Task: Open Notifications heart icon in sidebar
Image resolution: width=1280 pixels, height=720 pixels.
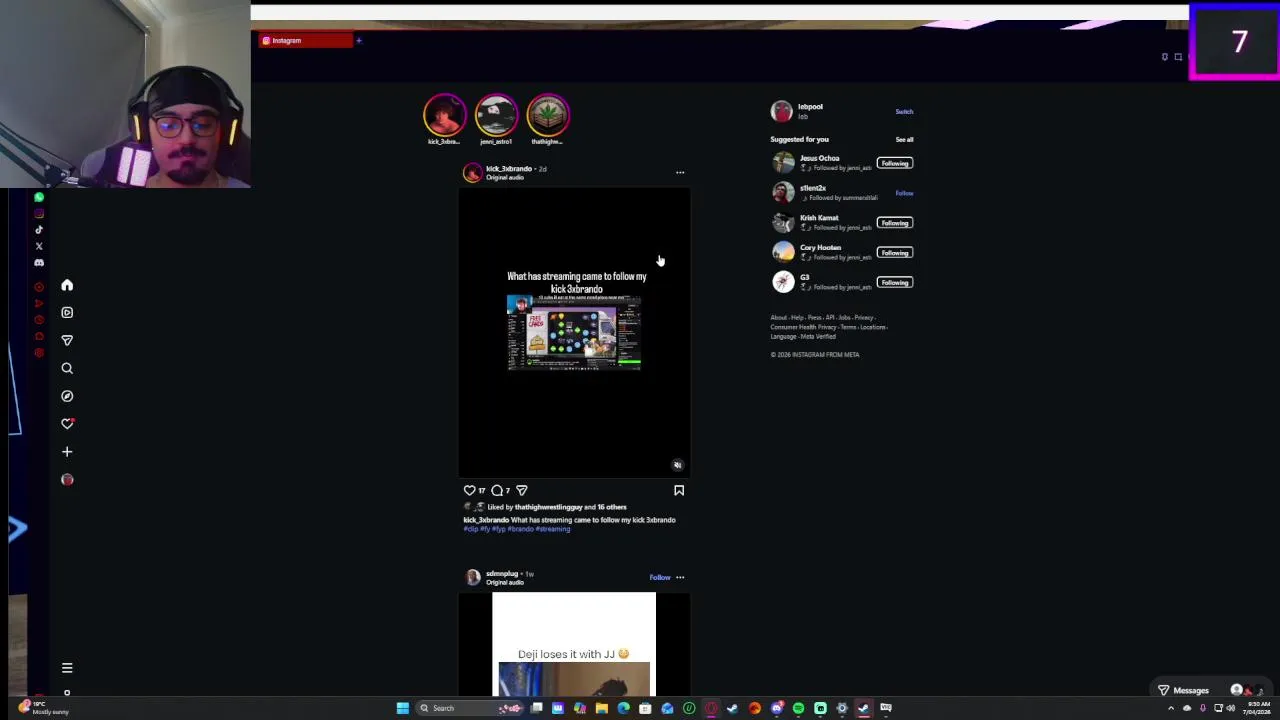Action: (67, 423)
